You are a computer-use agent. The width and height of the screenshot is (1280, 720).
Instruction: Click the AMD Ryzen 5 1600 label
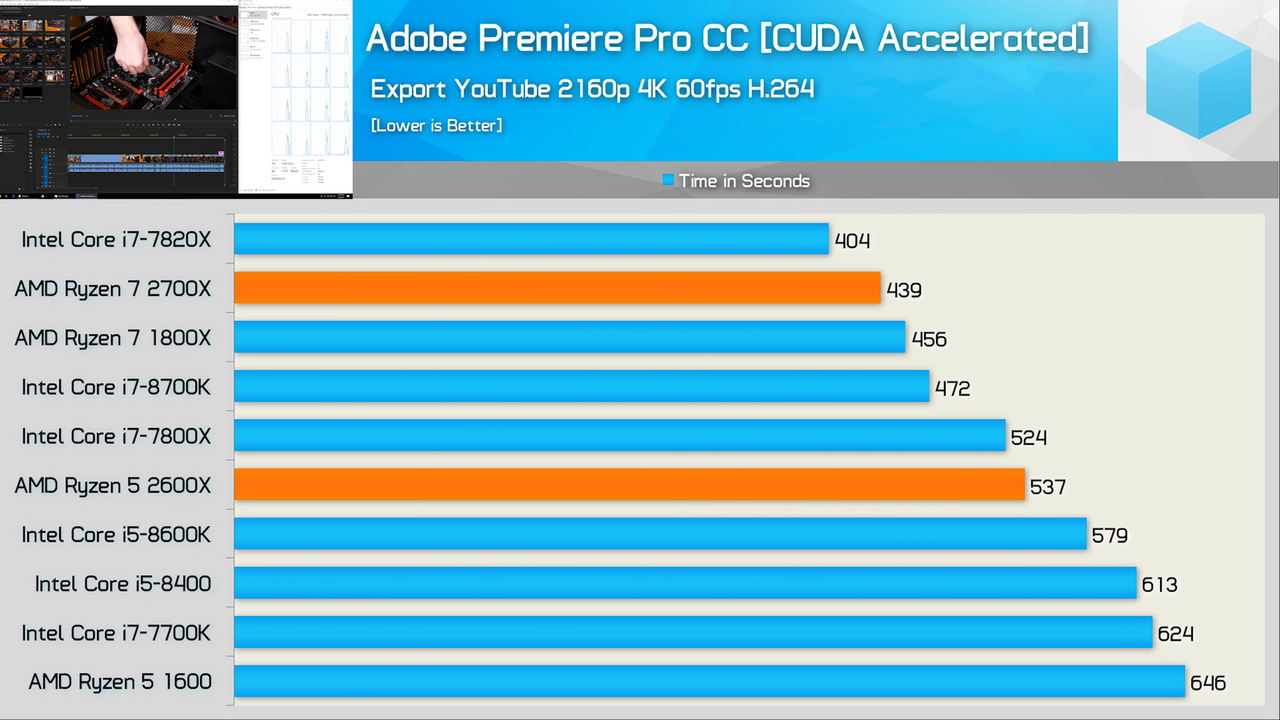(120, 682)
